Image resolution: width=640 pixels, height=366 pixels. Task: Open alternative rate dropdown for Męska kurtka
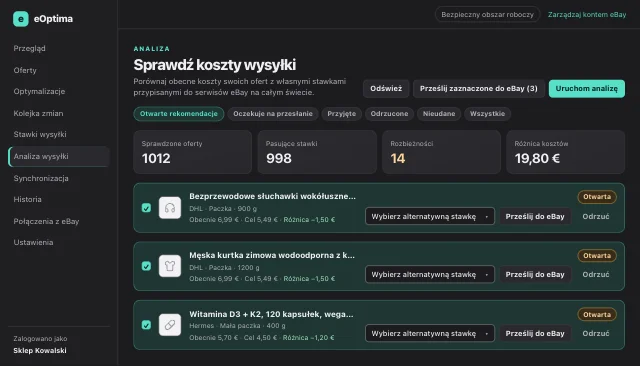coord(430,275)
